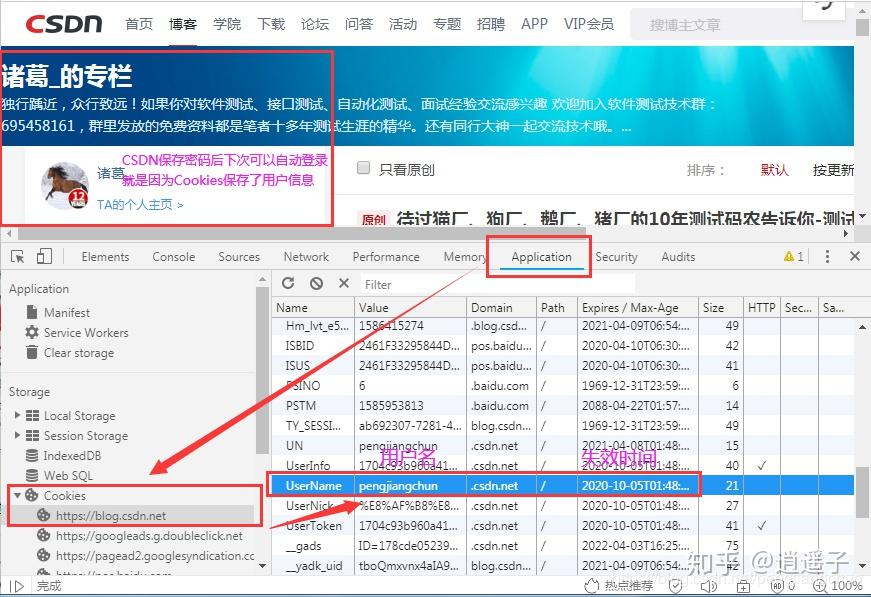Screen dimensions: 871x597
Task: Select the PSTM cookie row
Action: point(562,405)
